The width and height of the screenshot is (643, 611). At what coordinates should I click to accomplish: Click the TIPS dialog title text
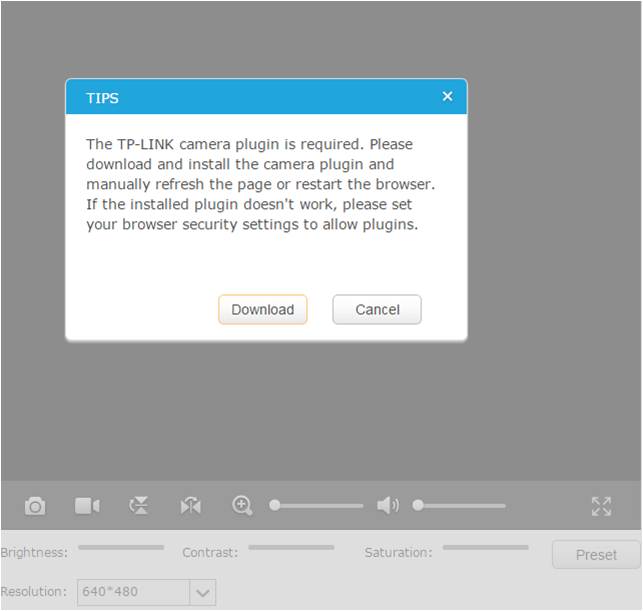[x=102, y=98]
